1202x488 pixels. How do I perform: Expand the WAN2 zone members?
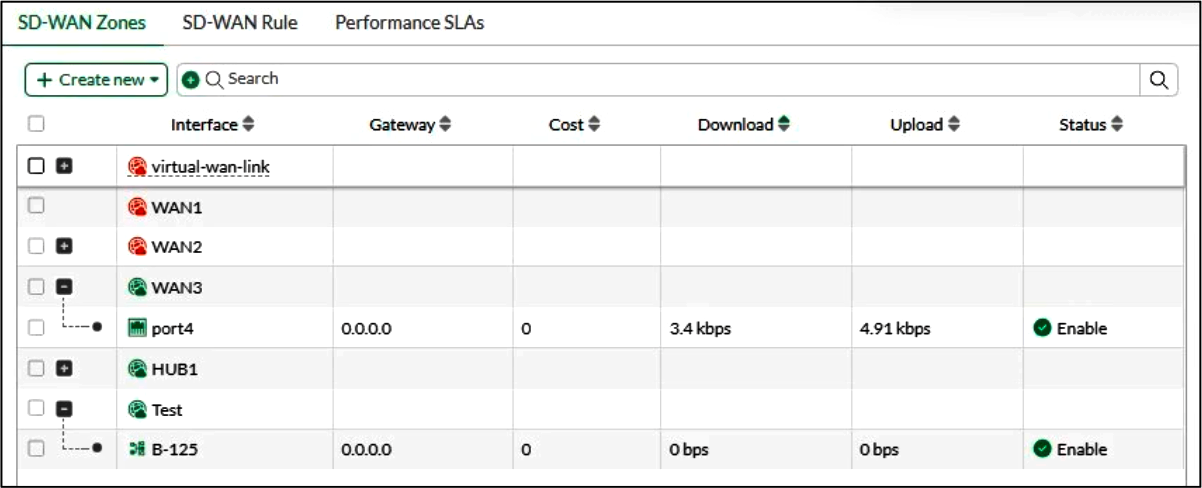(64, 246)
